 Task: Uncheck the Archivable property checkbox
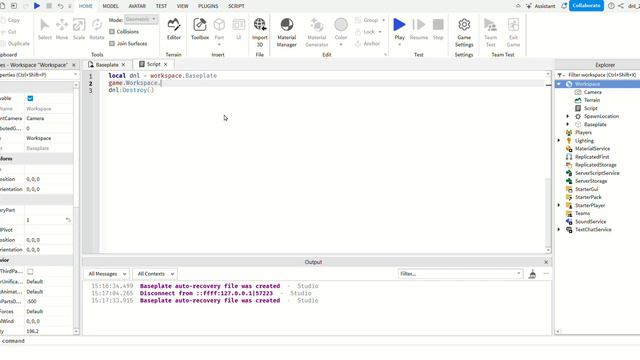pos(30,98)
